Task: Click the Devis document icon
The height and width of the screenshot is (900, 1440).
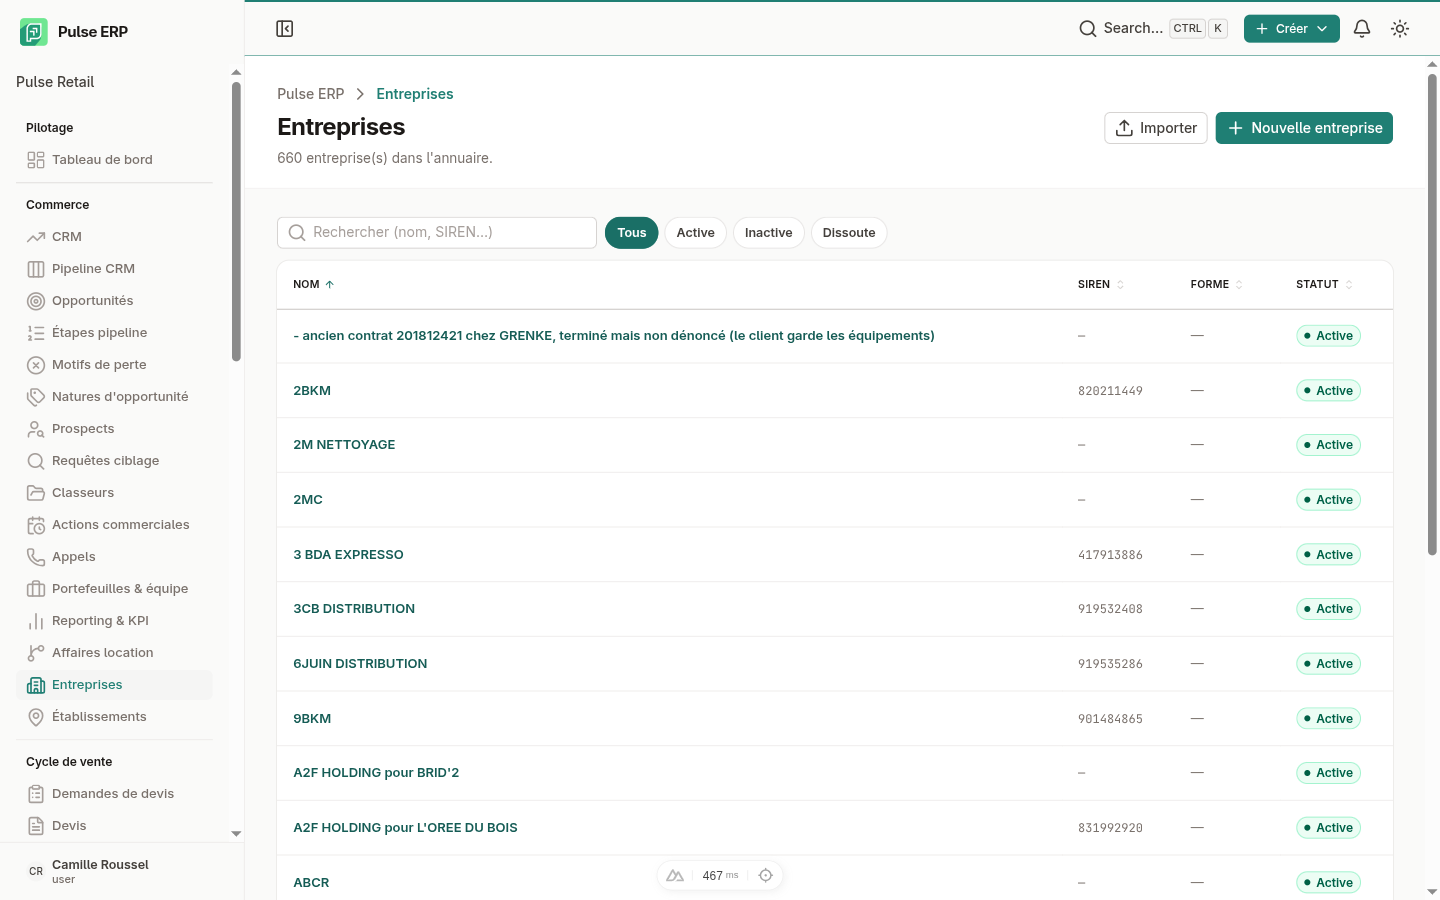Action: 36,826
